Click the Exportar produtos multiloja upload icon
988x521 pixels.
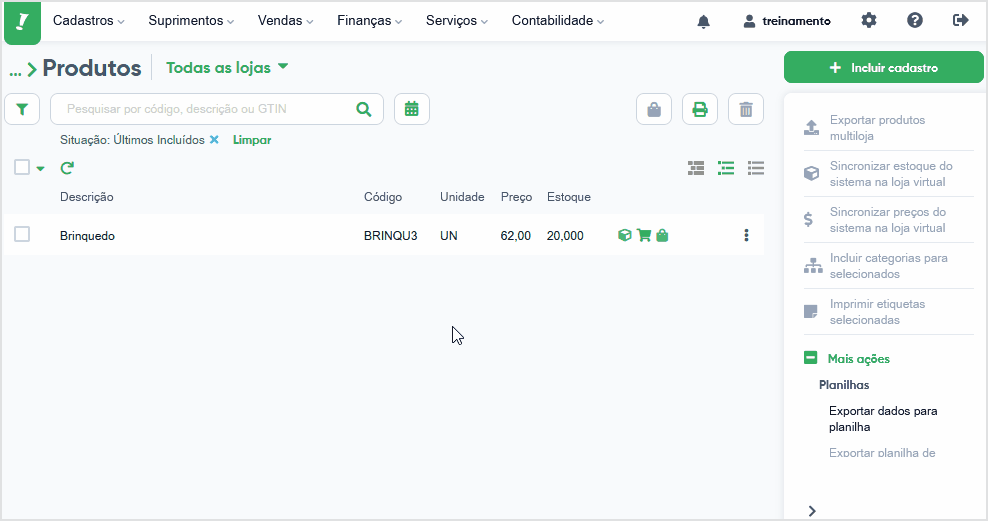[812, 128]
